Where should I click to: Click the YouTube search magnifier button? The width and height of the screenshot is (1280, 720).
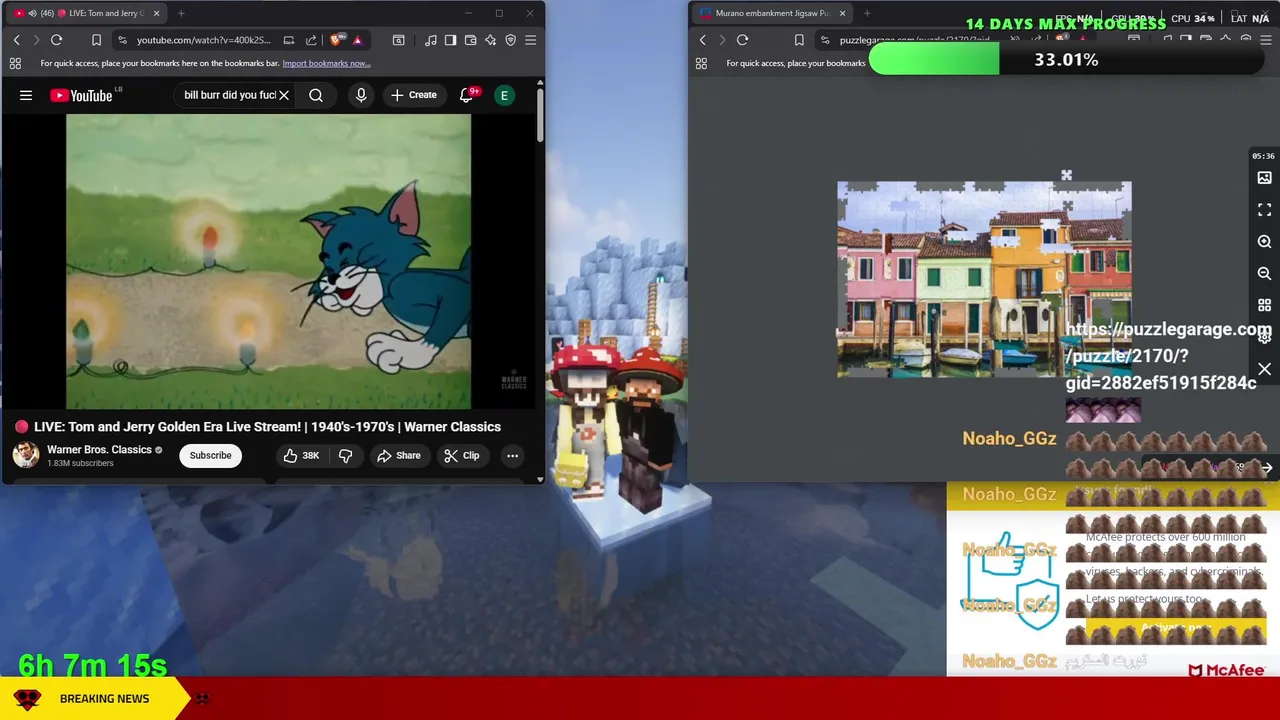click(316, 95)
